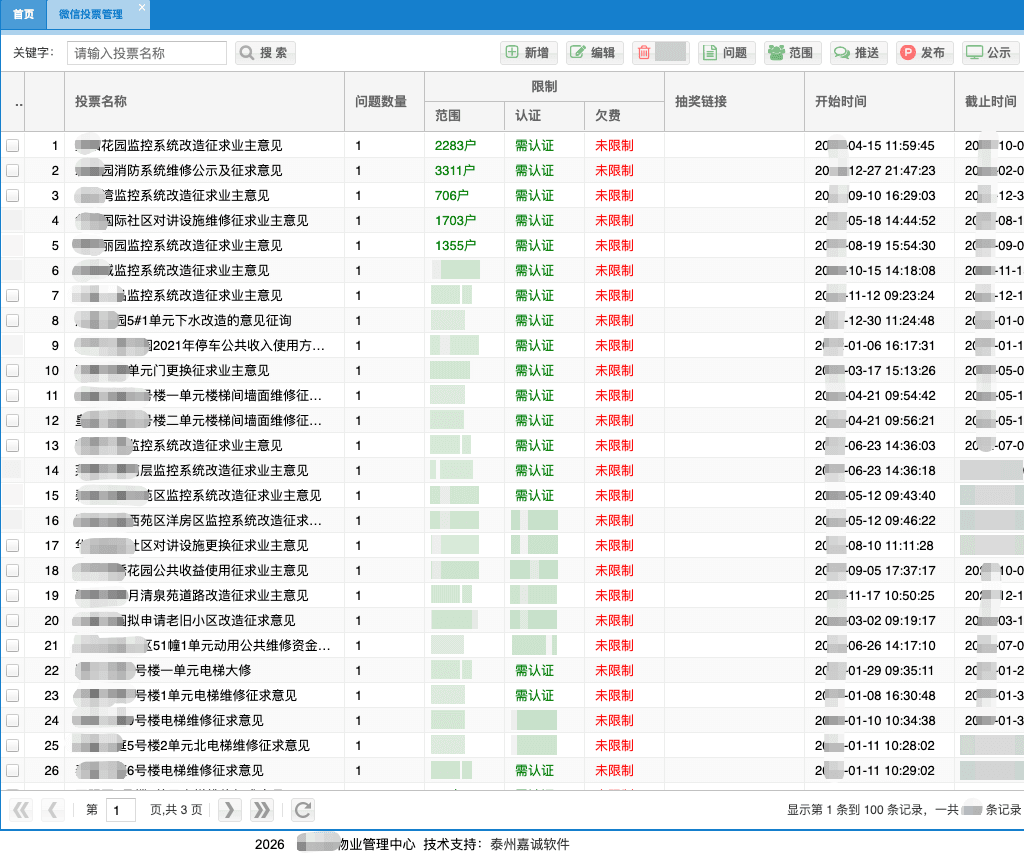1024x854 pixels.
Task: Click the 3311户 scope value
Action: pyautogui.click(x=455, y=170)
